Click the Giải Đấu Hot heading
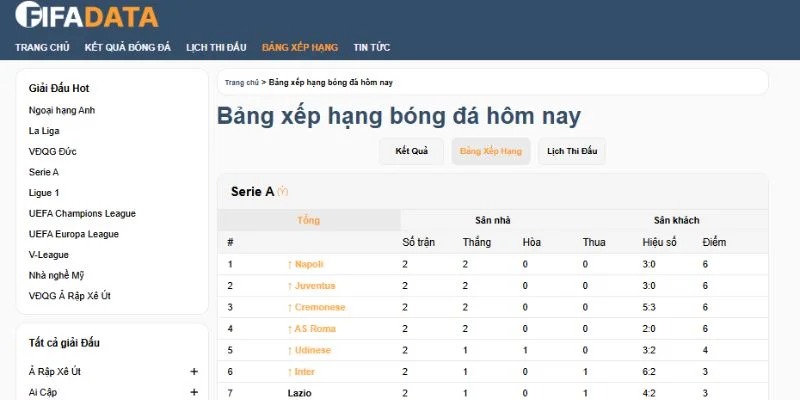Image resolution: width=800 pixels, height=400 pixels. pos(59,88)
